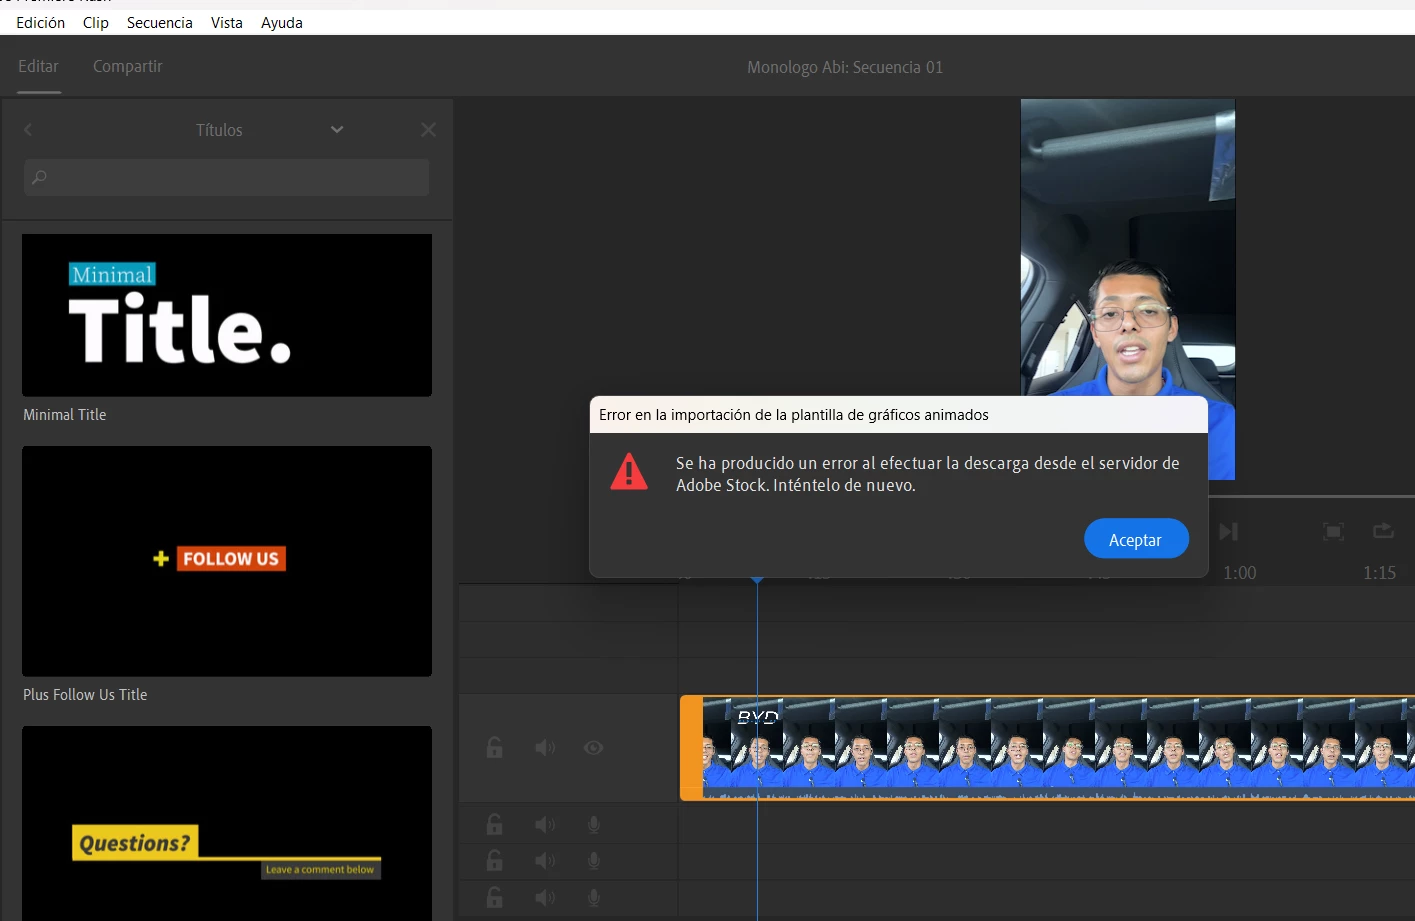Open the Clip menu

click(x=96, y=22)
